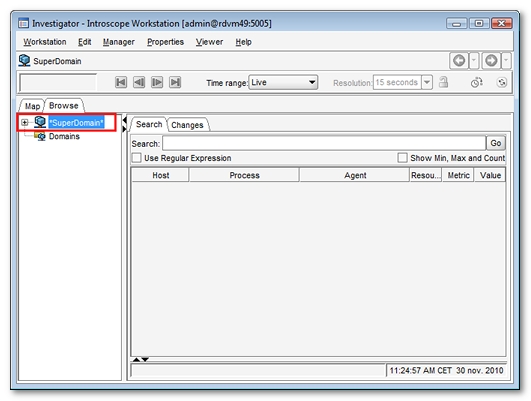Step forward one time period

click(157, 82)
